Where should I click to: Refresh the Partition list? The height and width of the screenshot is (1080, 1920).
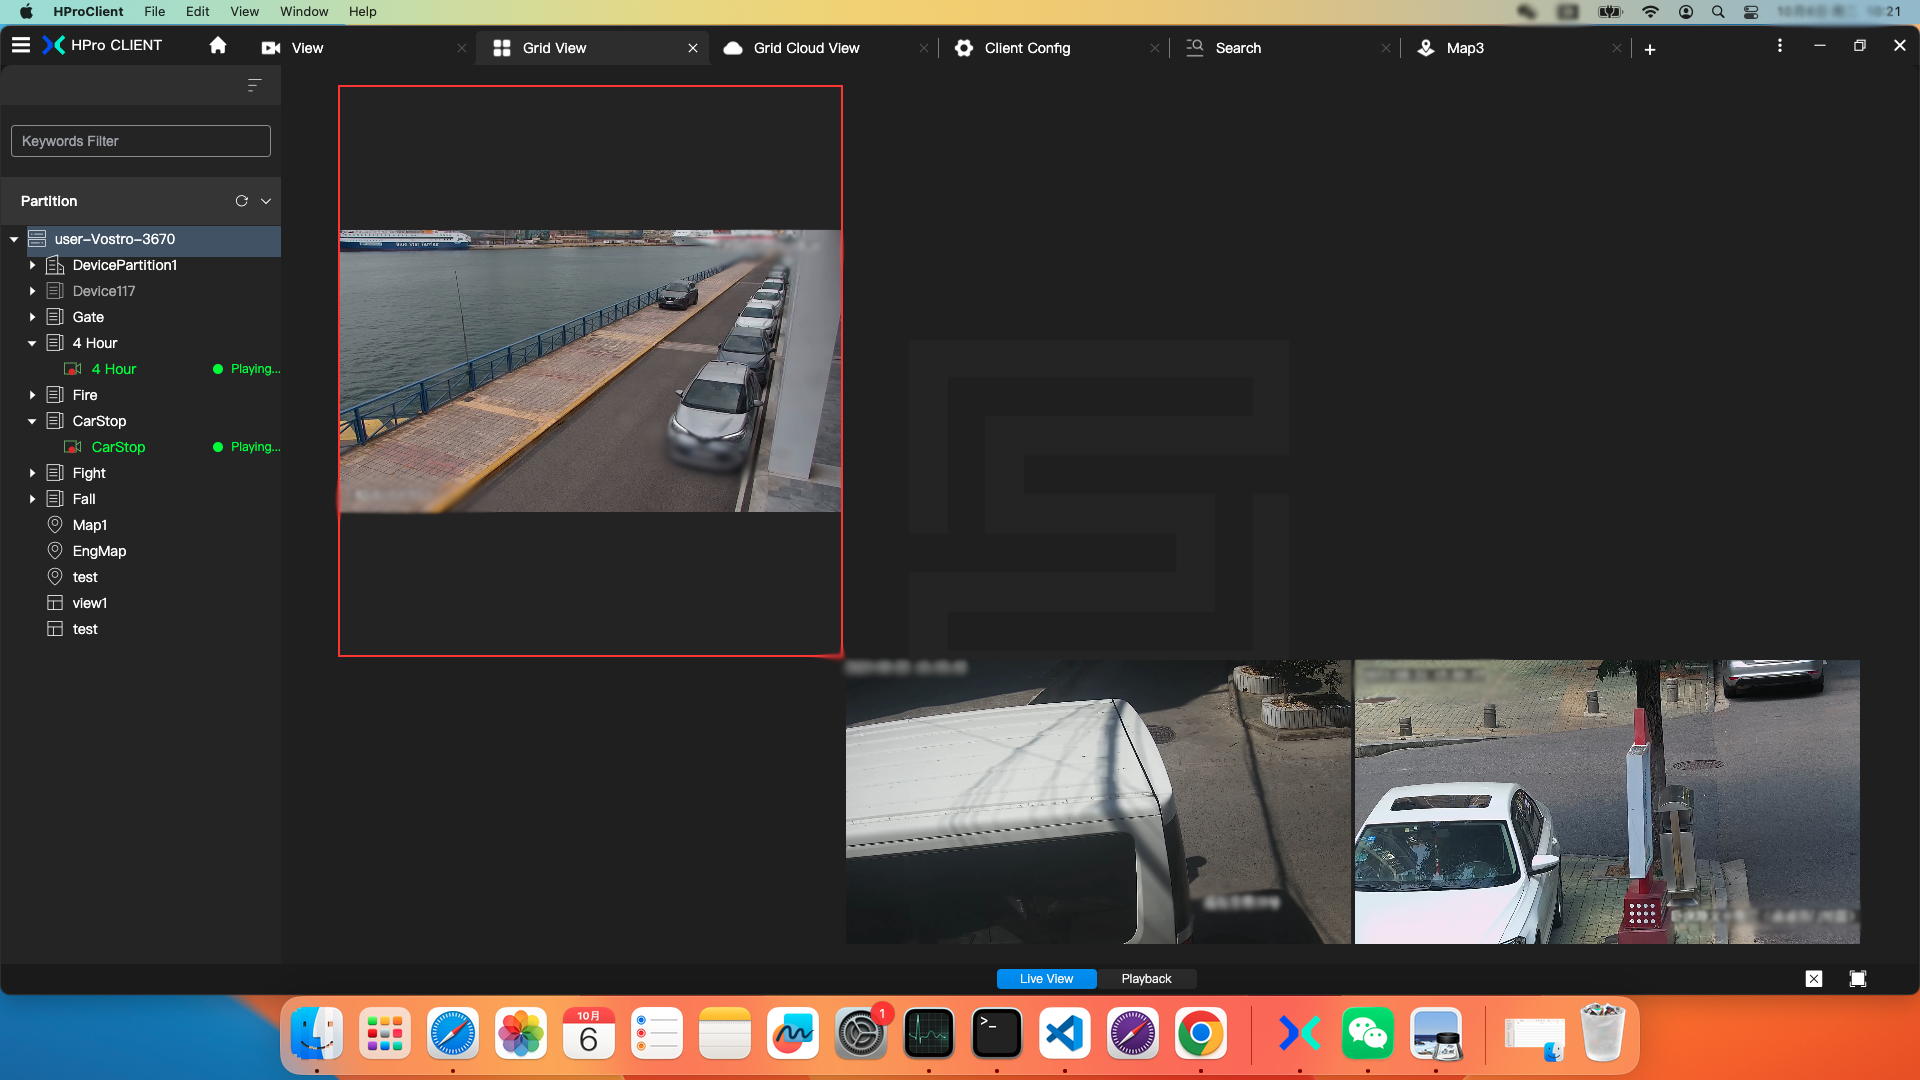click(x=241, y=201)
